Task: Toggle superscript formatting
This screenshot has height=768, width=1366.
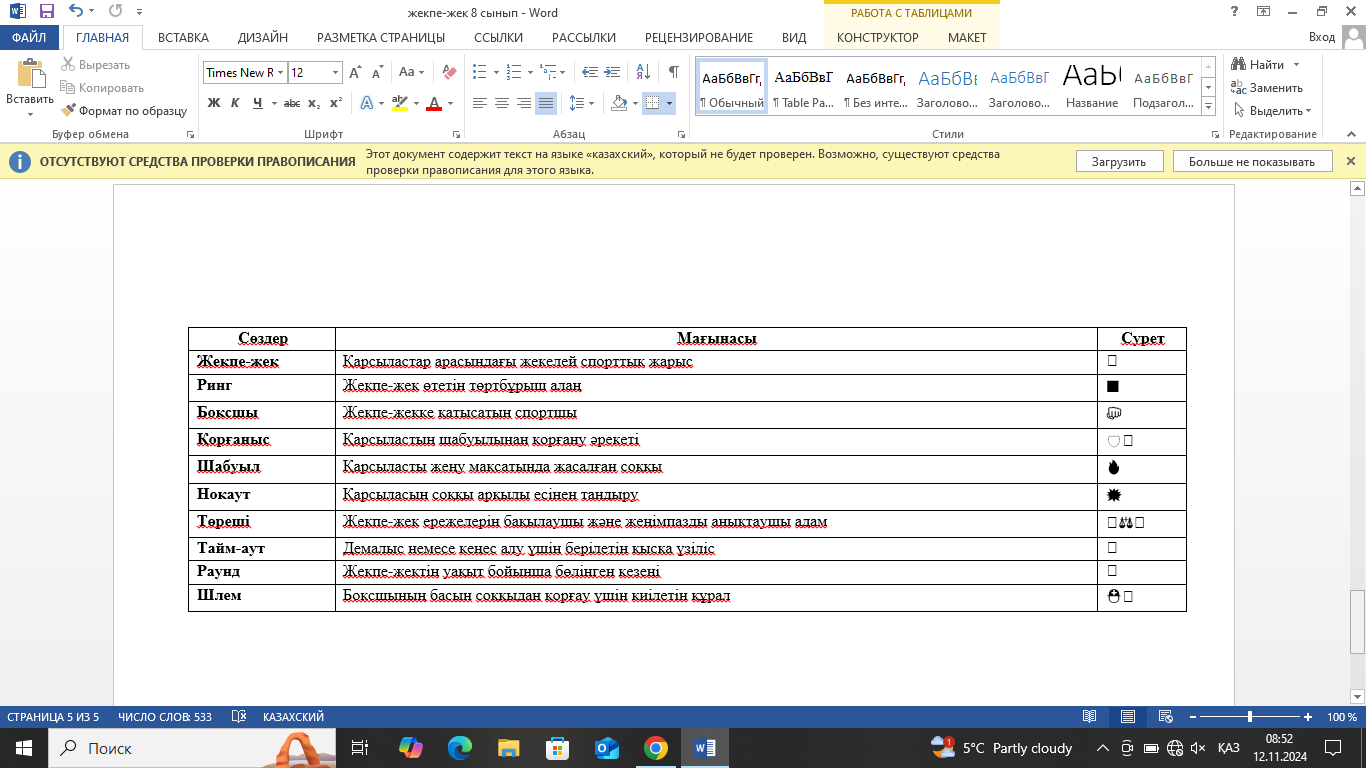Action: point(336,103)
